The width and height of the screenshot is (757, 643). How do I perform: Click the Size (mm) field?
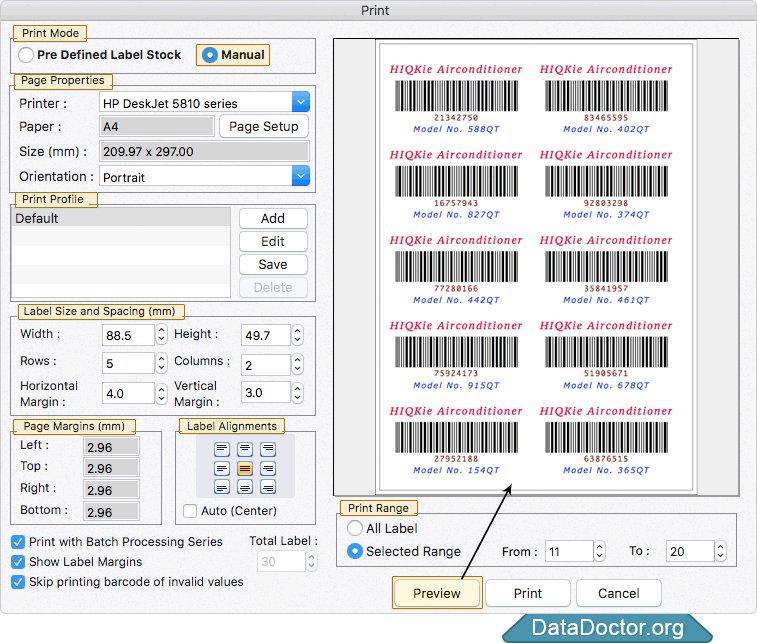click(204, 152)
